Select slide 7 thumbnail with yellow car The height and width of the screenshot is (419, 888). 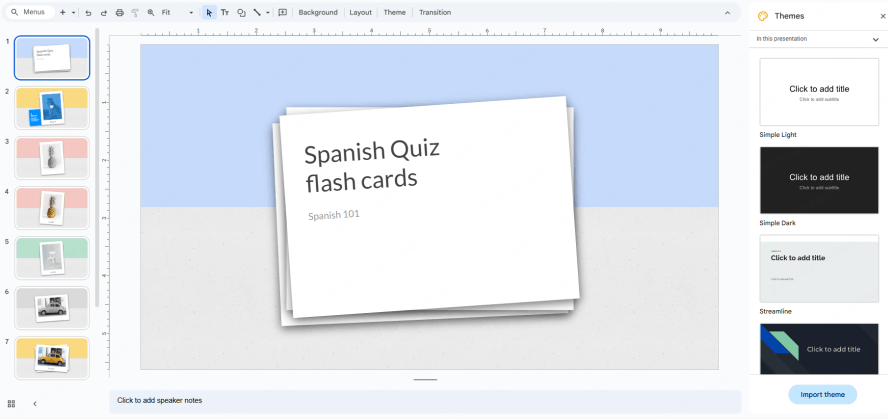[x=52, y=358]
